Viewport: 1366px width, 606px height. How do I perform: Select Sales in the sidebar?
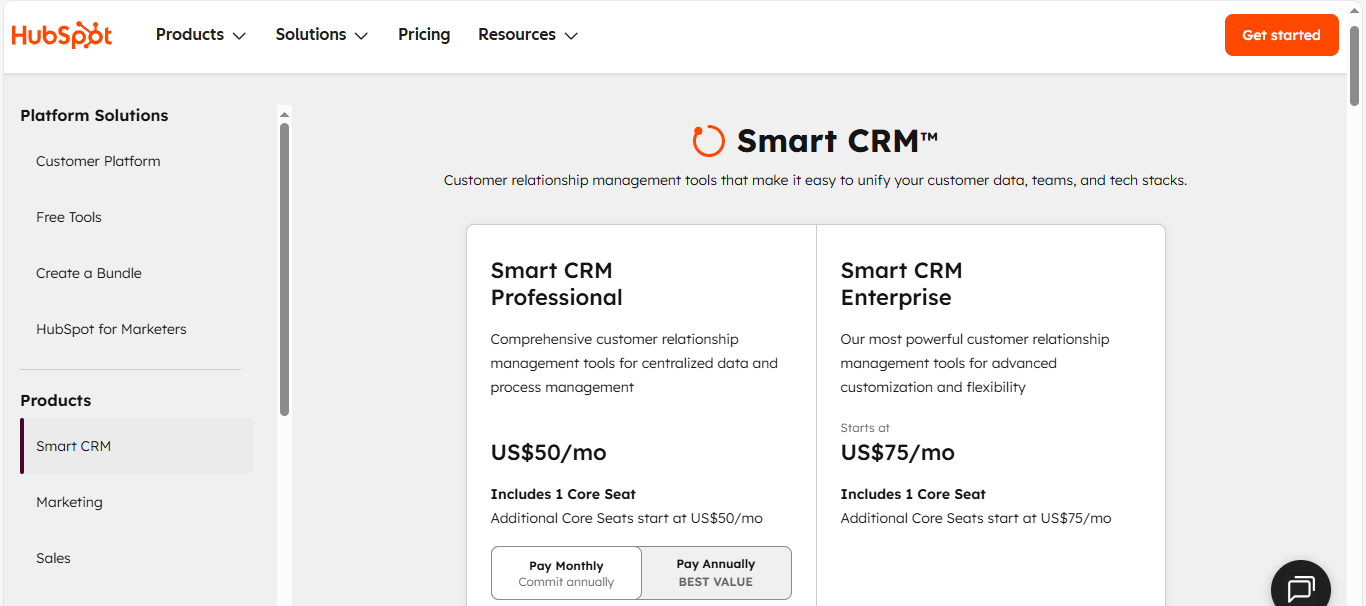coord(54,558)
